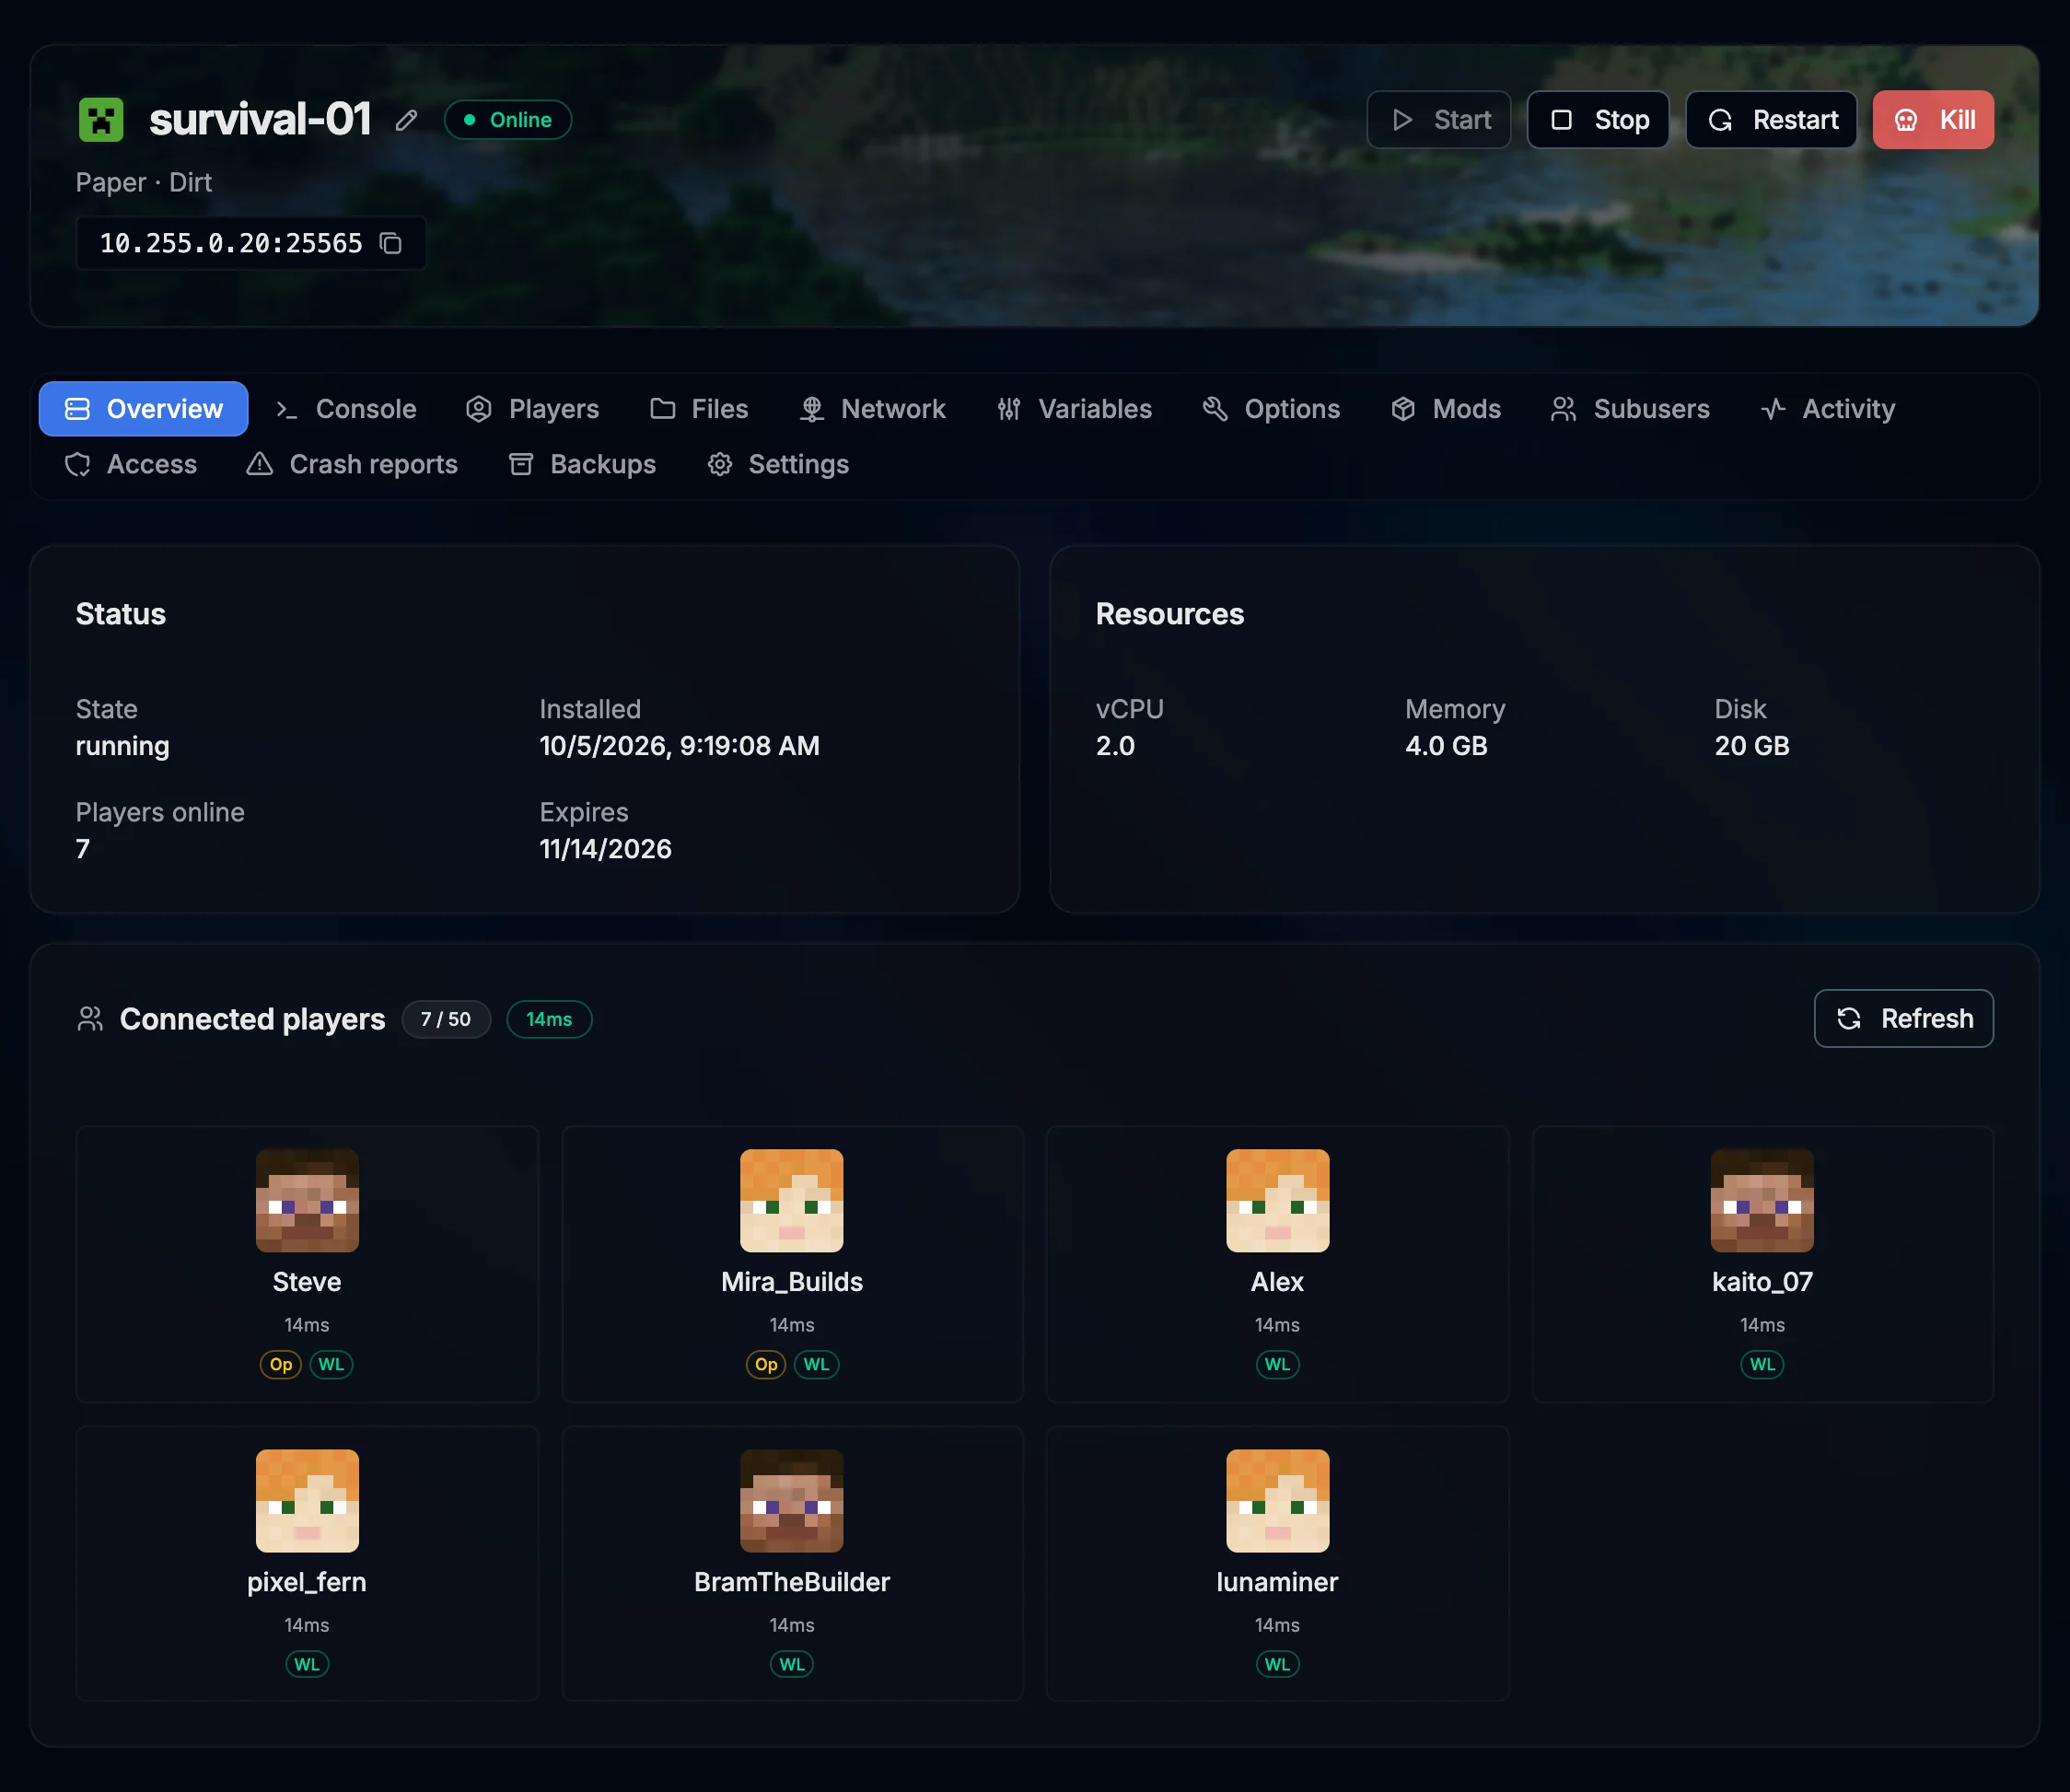Image resolution: width=2070 pixels, height=1792 pixels.
Task: Open the Options tab
Action: pyautogui.click(x=1271, y=409)
